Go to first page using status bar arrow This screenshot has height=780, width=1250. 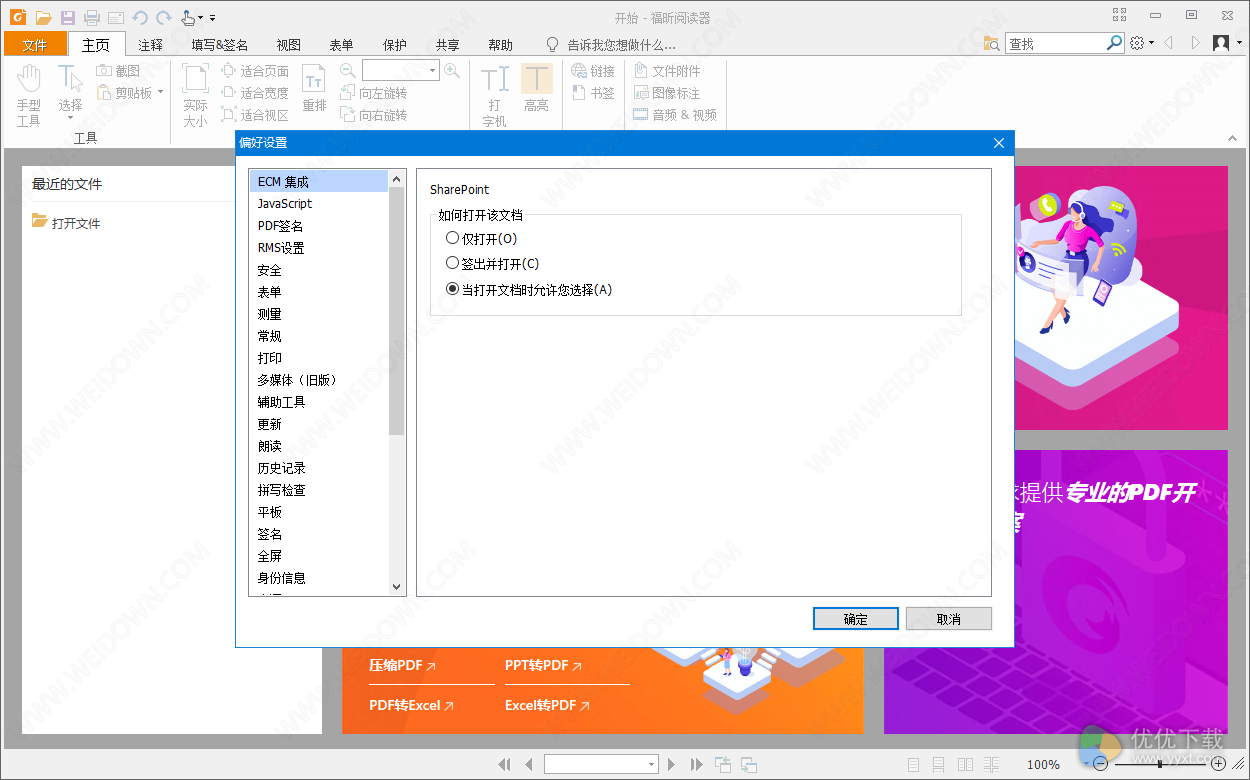506,764
